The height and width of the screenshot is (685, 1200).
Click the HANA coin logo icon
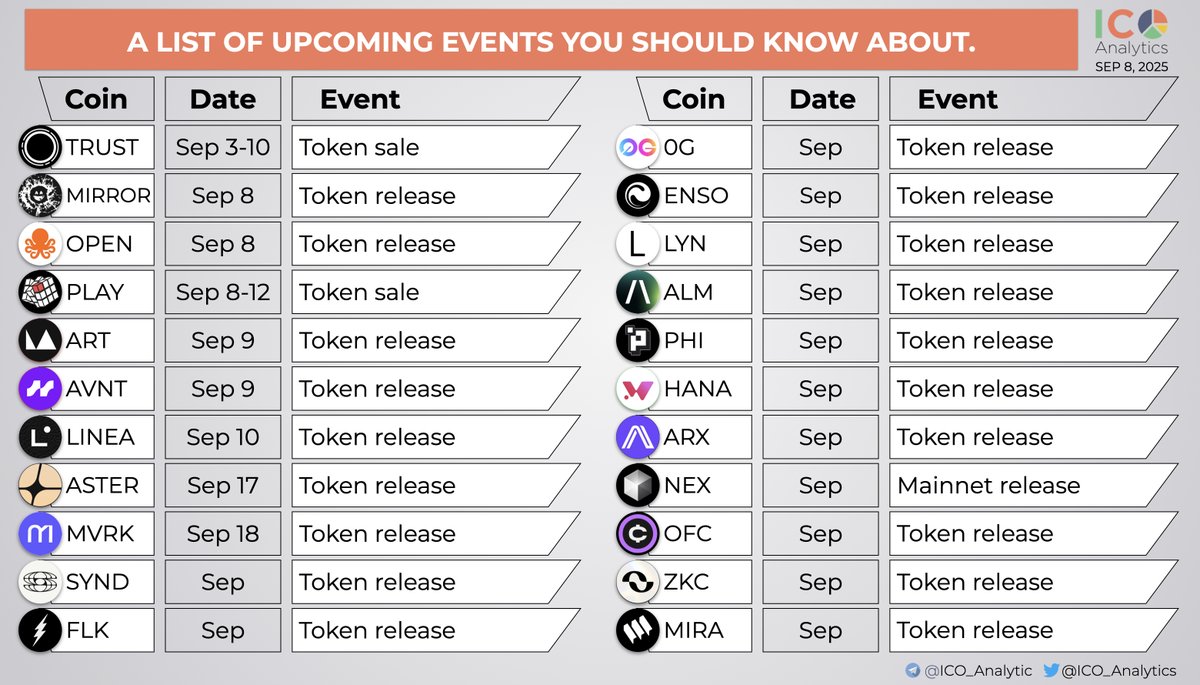pos(638,389)
